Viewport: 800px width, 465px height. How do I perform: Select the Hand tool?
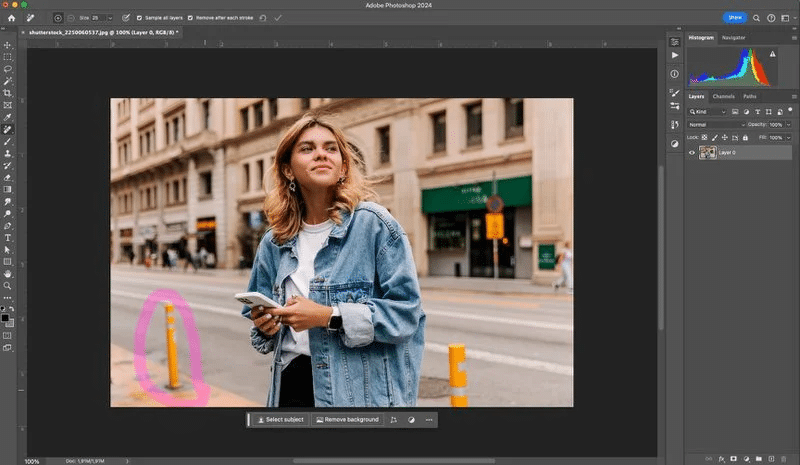coord(8,273)
